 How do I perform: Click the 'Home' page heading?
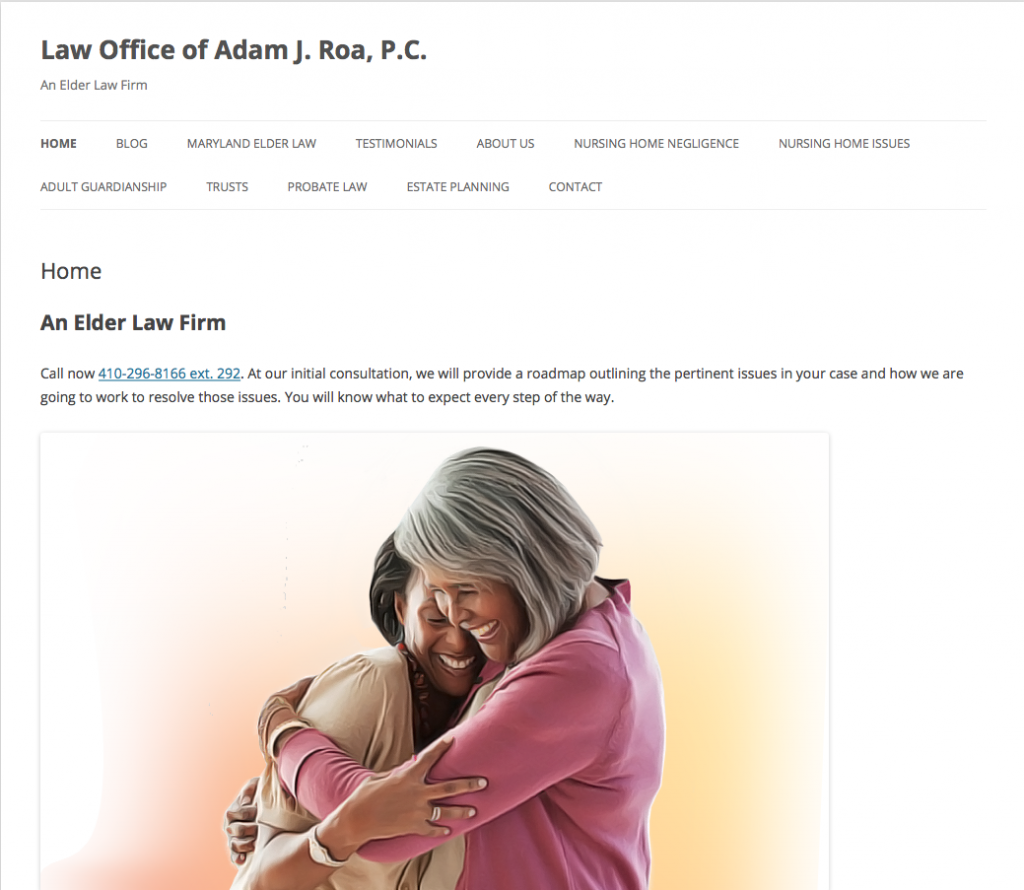[71, 271]
